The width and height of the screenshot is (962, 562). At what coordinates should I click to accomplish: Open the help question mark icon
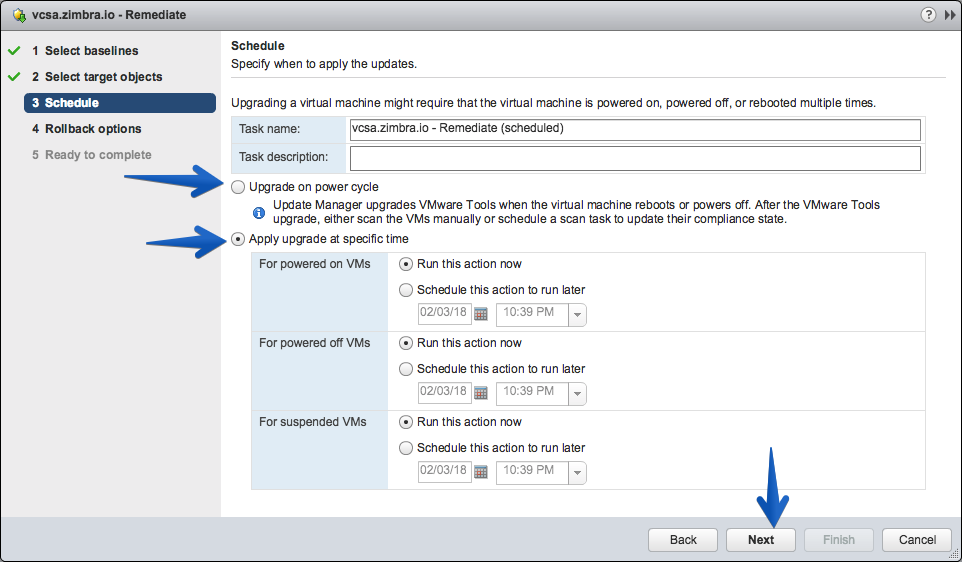point(928,15)
